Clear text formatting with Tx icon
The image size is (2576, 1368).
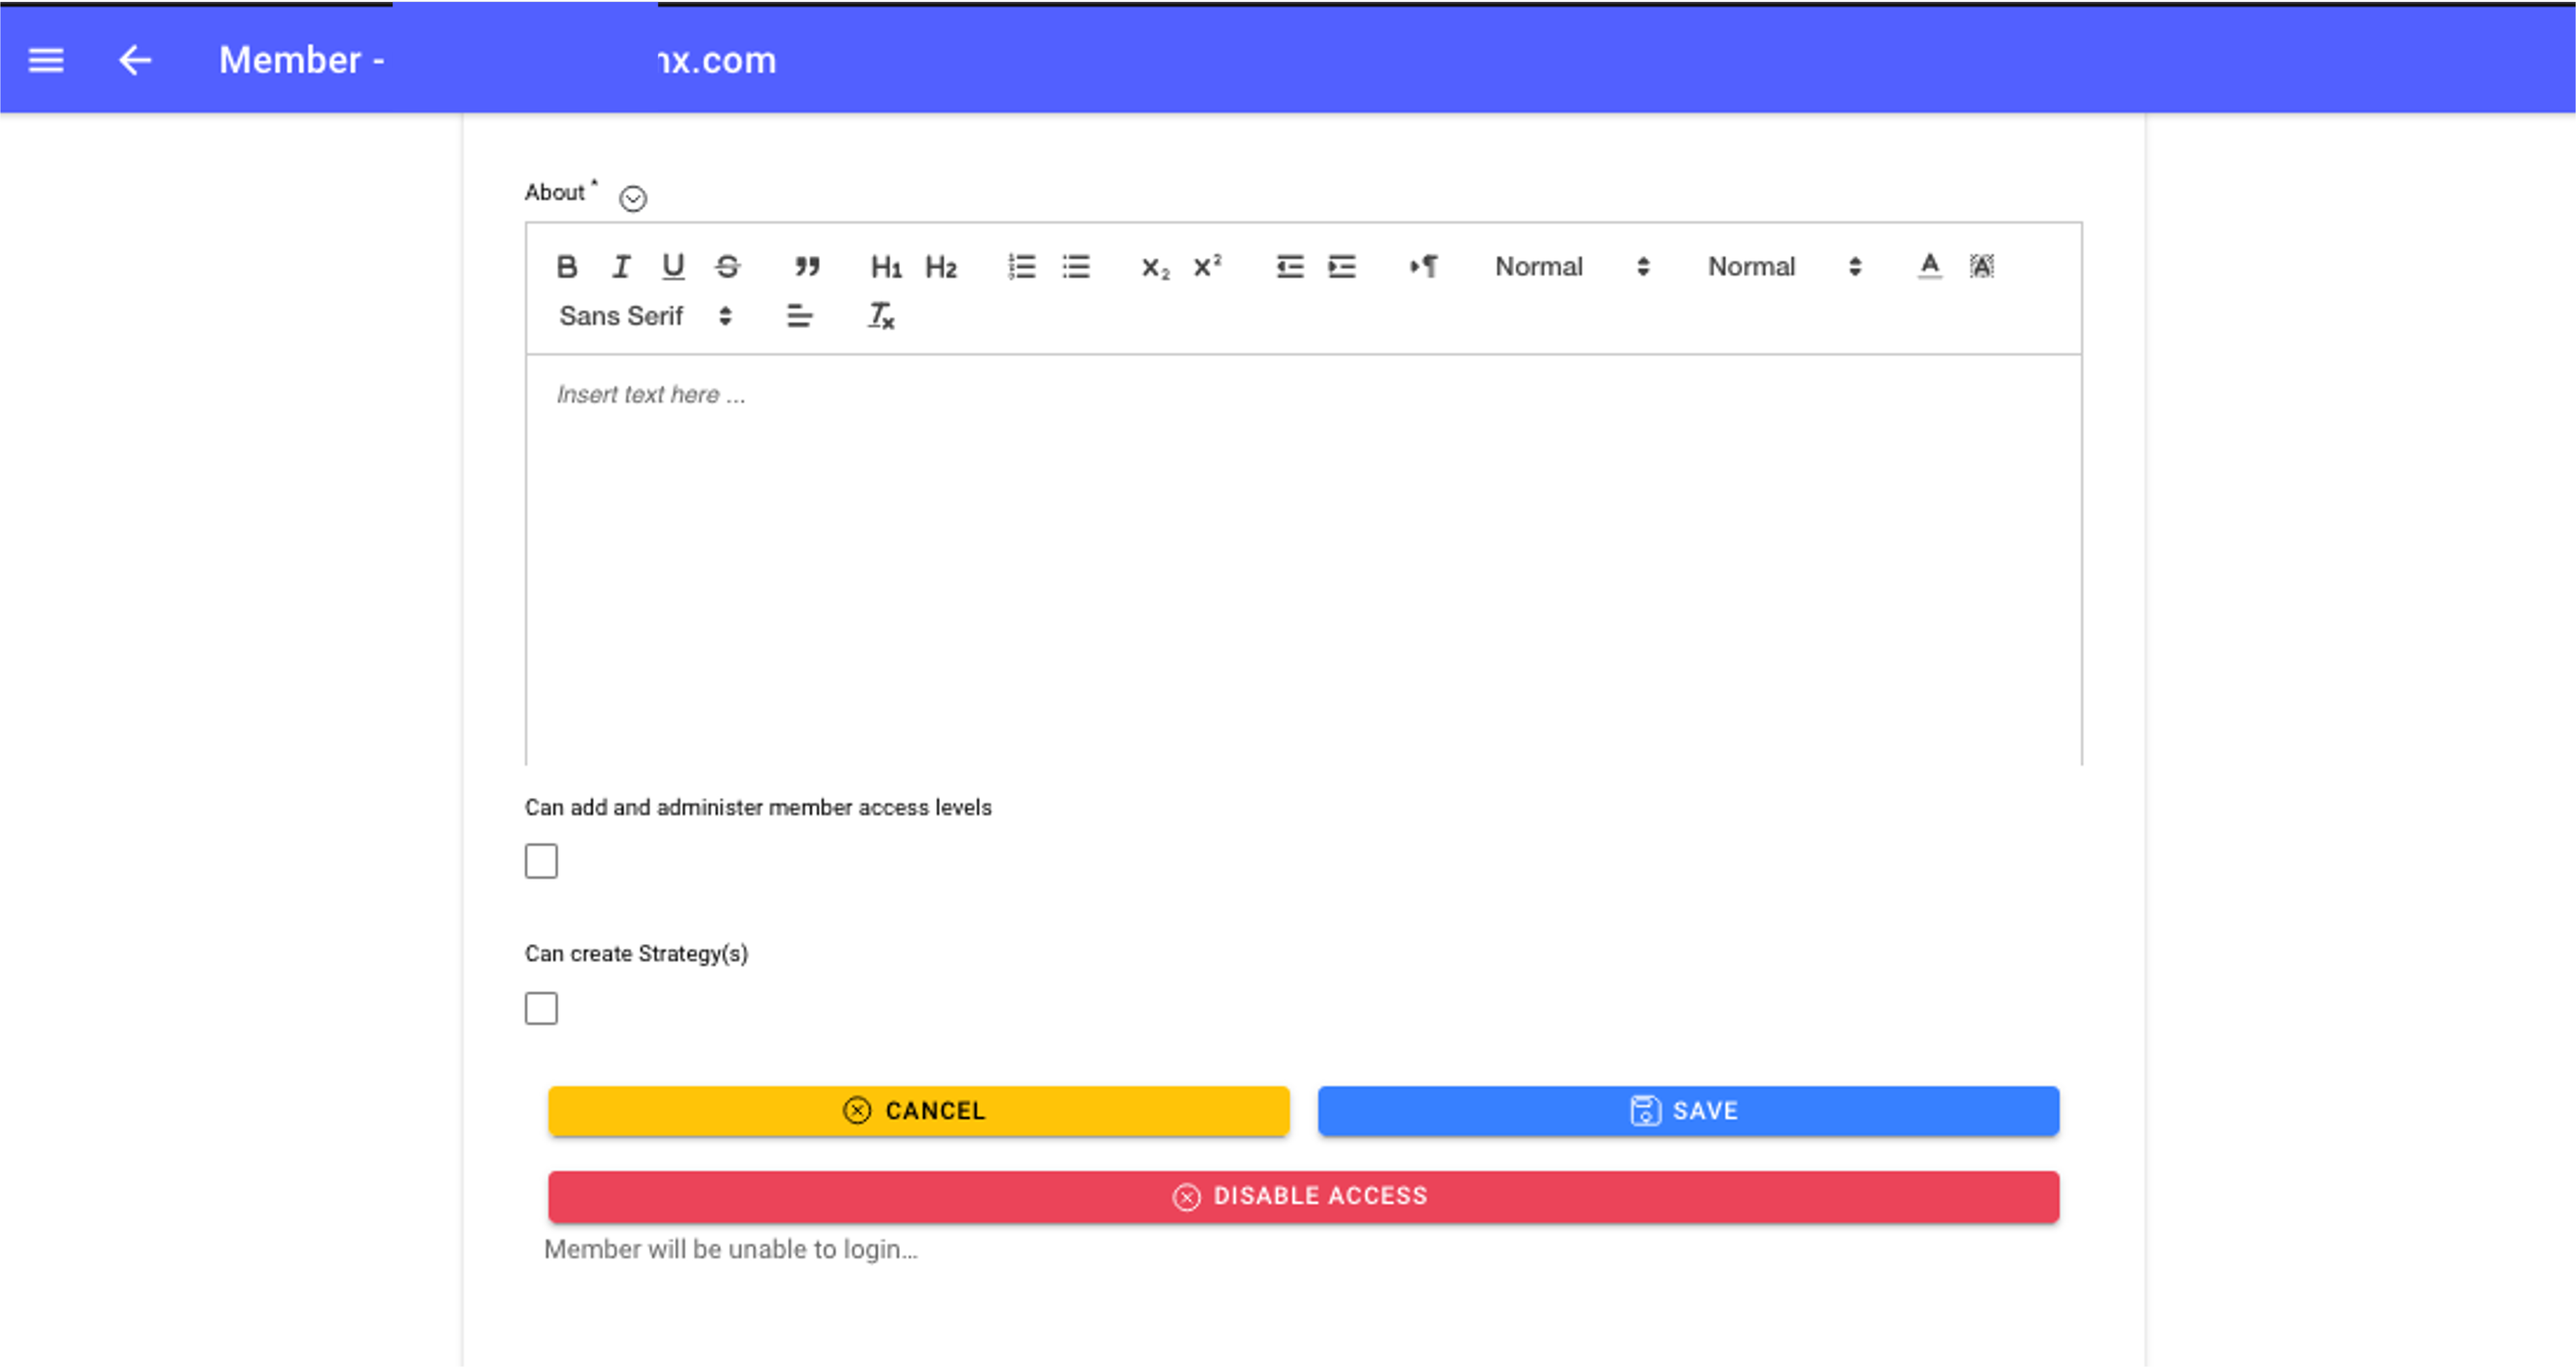pyautogui.click(x=880, y=316)
